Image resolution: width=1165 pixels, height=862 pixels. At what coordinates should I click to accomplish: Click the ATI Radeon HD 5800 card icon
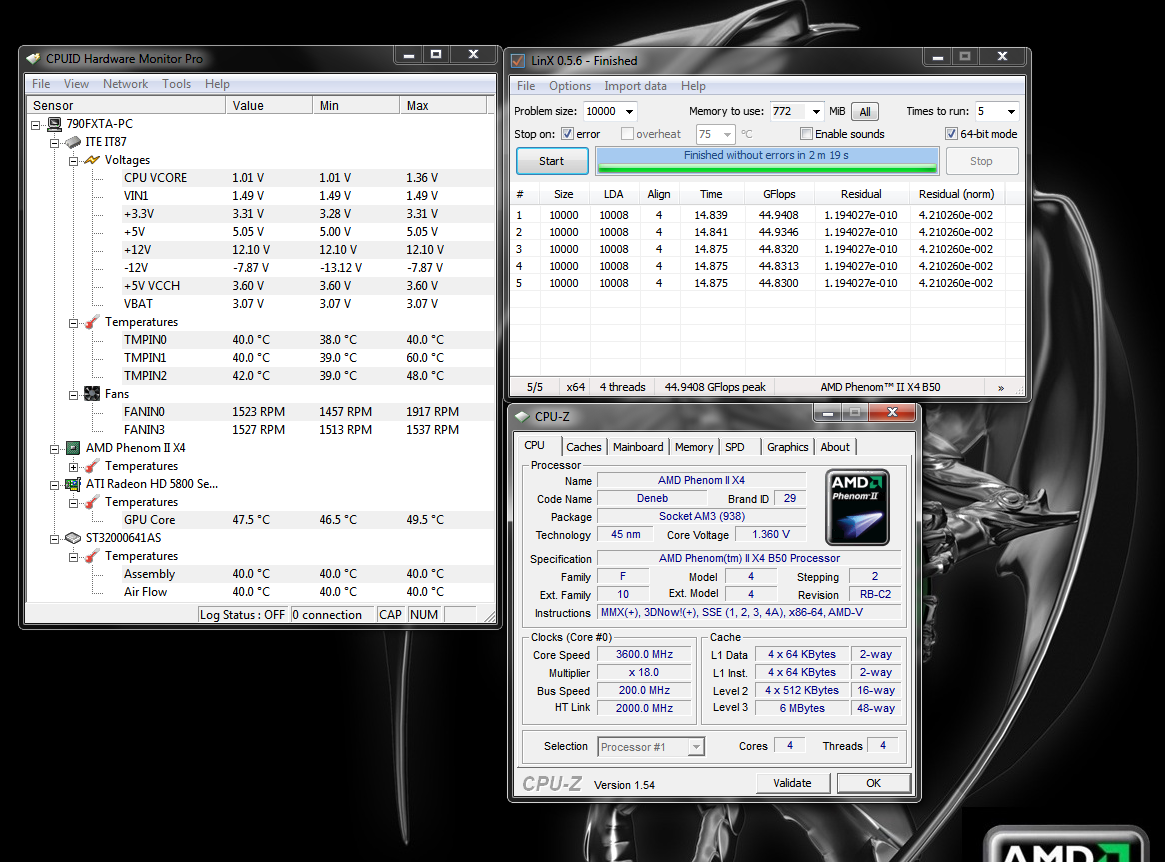(73, 485)
